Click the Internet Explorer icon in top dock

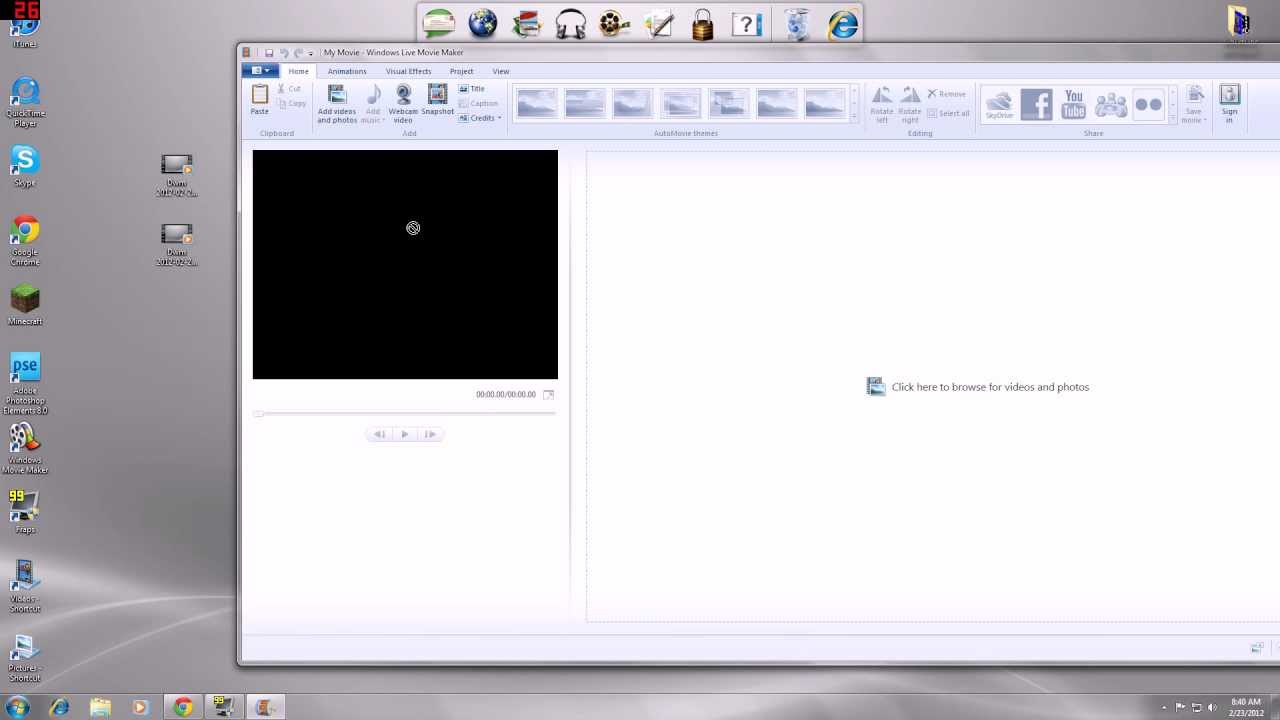[843, 23]
